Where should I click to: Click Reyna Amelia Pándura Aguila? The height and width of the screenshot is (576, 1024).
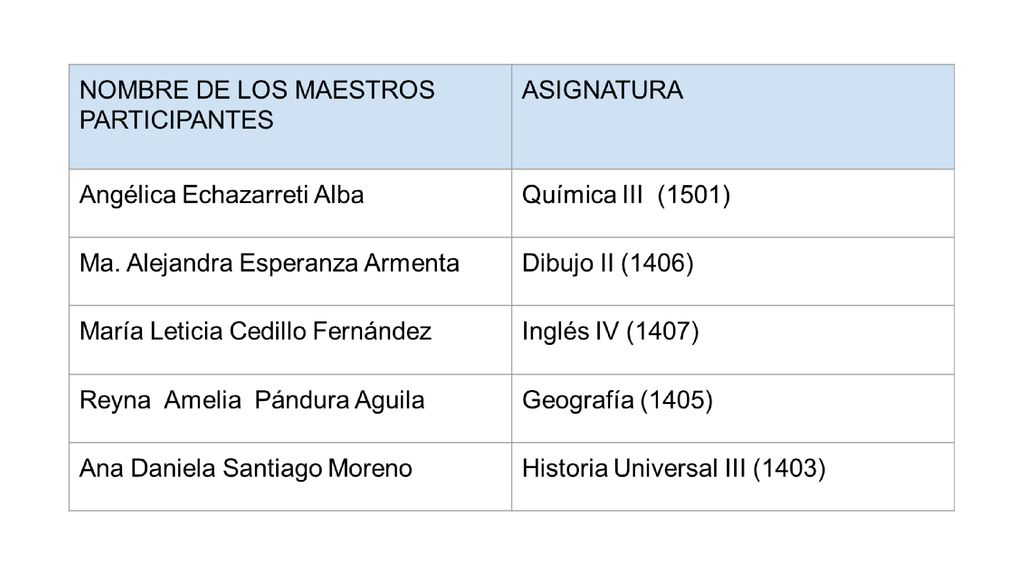tap(251, 400)
